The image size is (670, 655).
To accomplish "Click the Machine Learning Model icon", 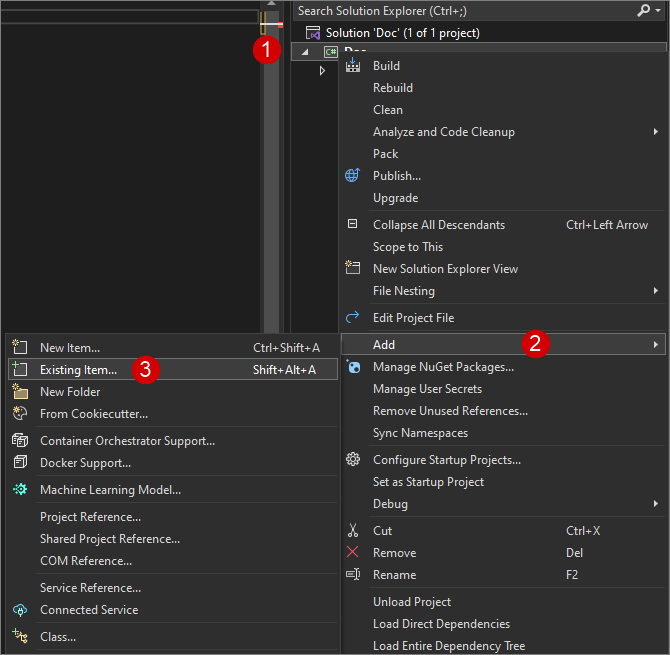I will point(20,490).
